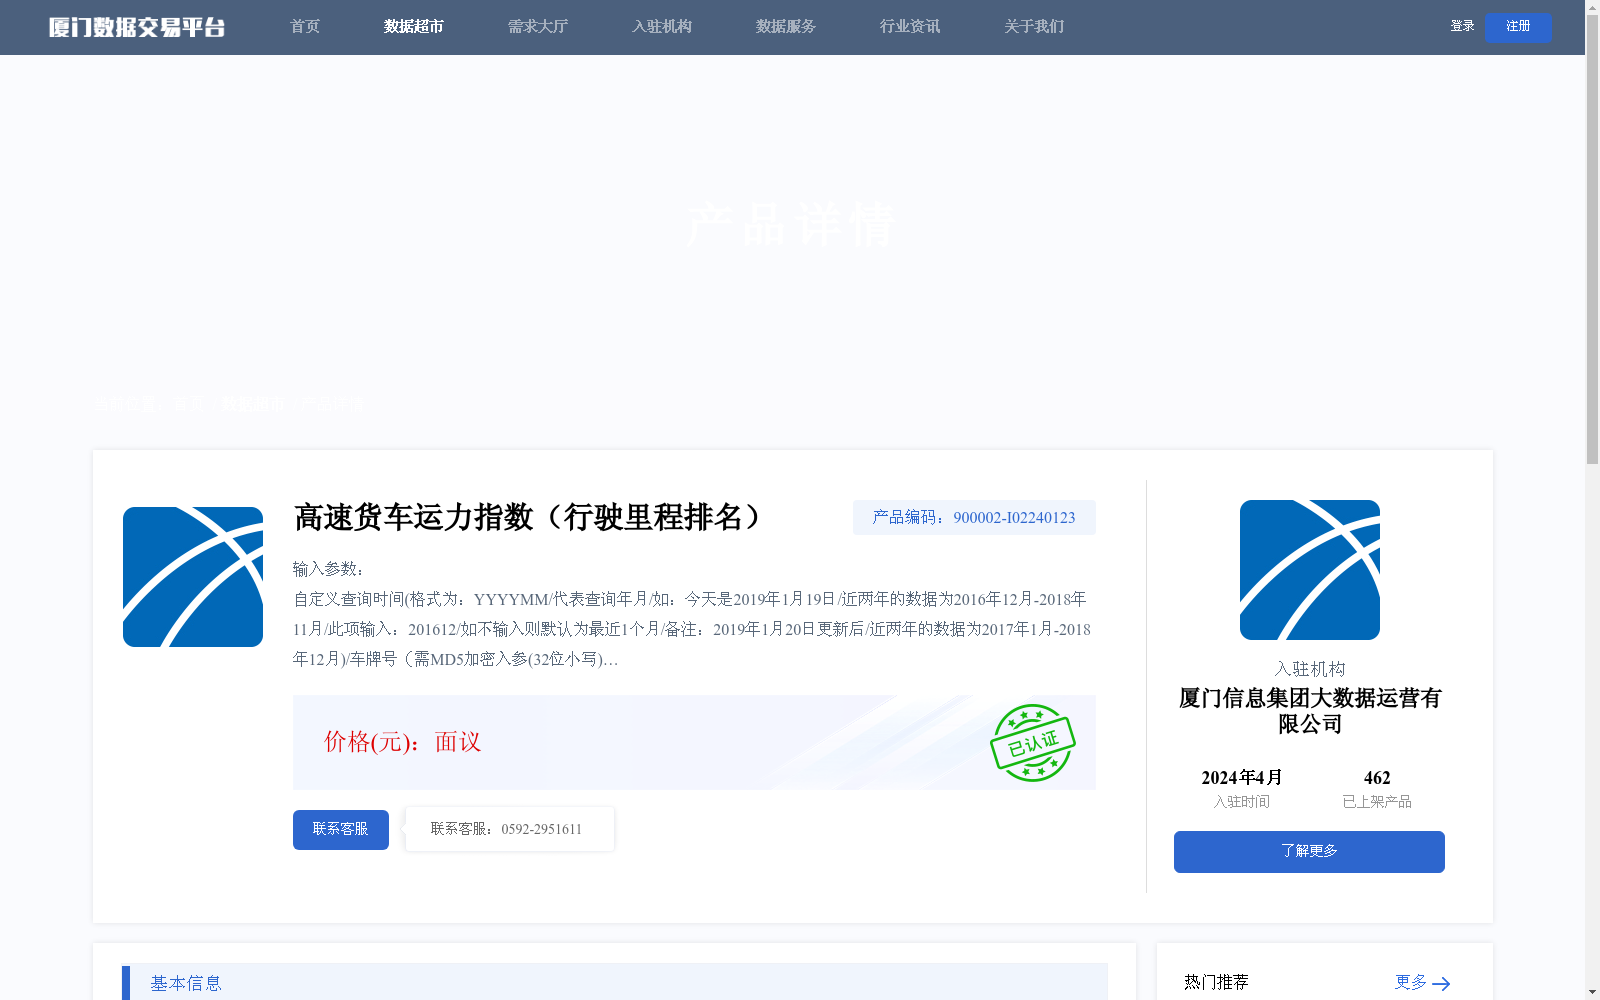Click the customer service phone 0592-2951611
This screenshot has height=1000, width=1600.
tap(541, 829)
